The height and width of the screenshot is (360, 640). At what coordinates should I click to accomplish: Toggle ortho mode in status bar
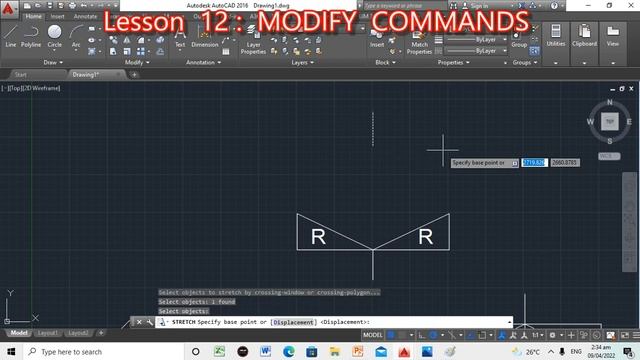tap(422, 335)
